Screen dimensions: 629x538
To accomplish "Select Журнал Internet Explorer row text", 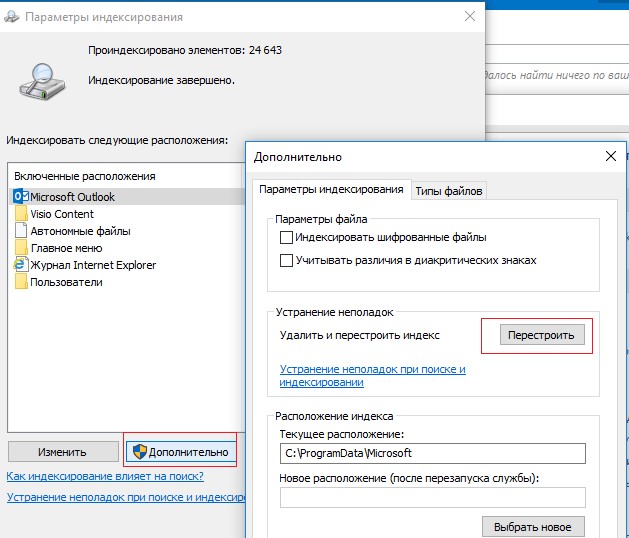I will pyautogui.click(x=93, y=265).
